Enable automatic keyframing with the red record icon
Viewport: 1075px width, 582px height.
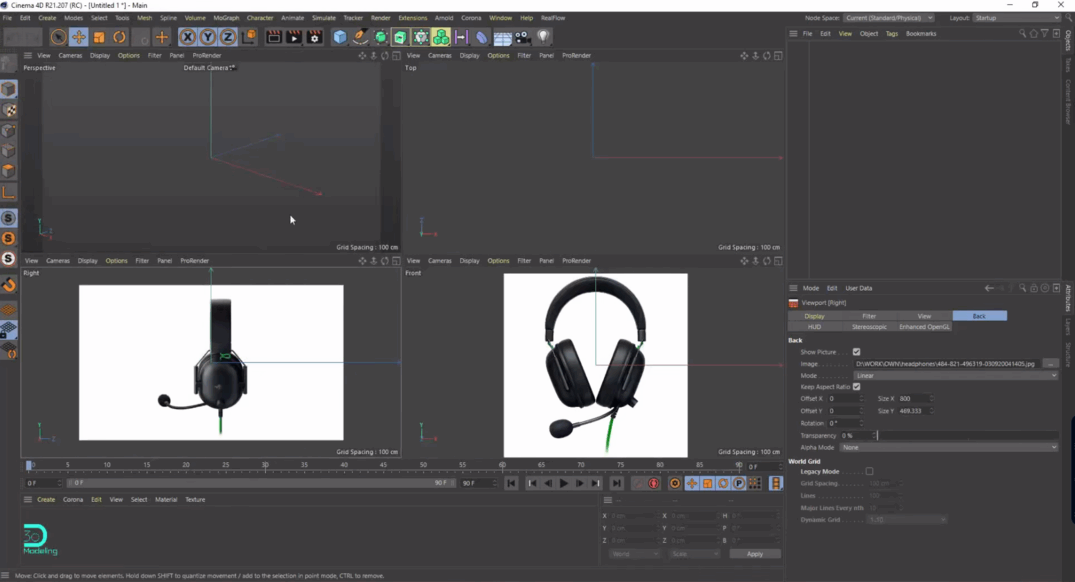(653, 483)
